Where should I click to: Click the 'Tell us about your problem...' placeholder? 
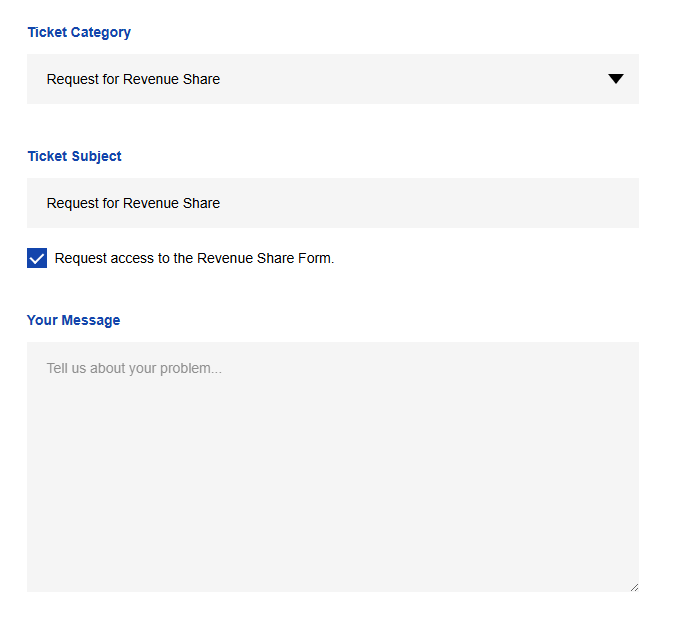click(134, 368)
